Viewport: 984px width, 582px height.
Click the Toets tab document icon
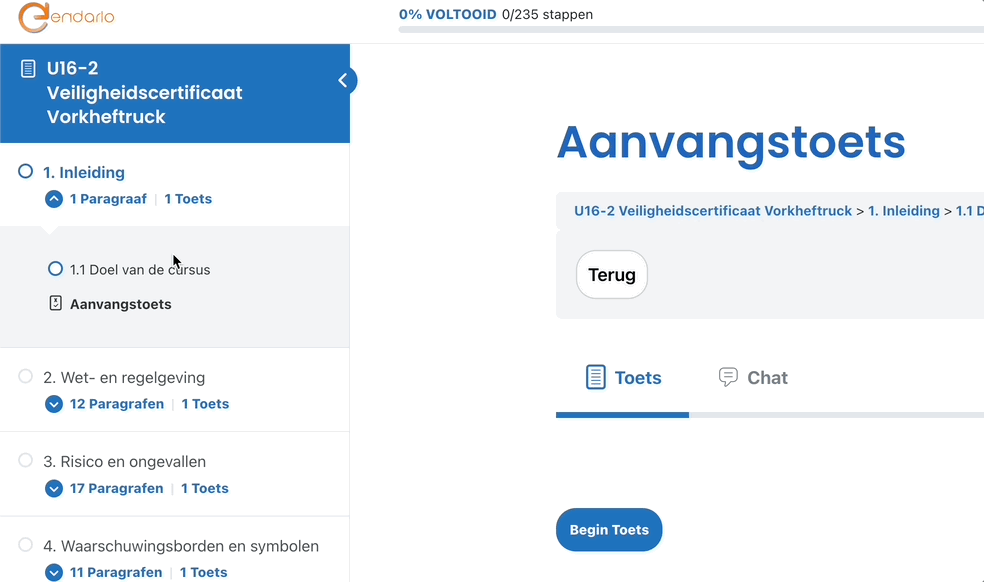coord(596,377)
